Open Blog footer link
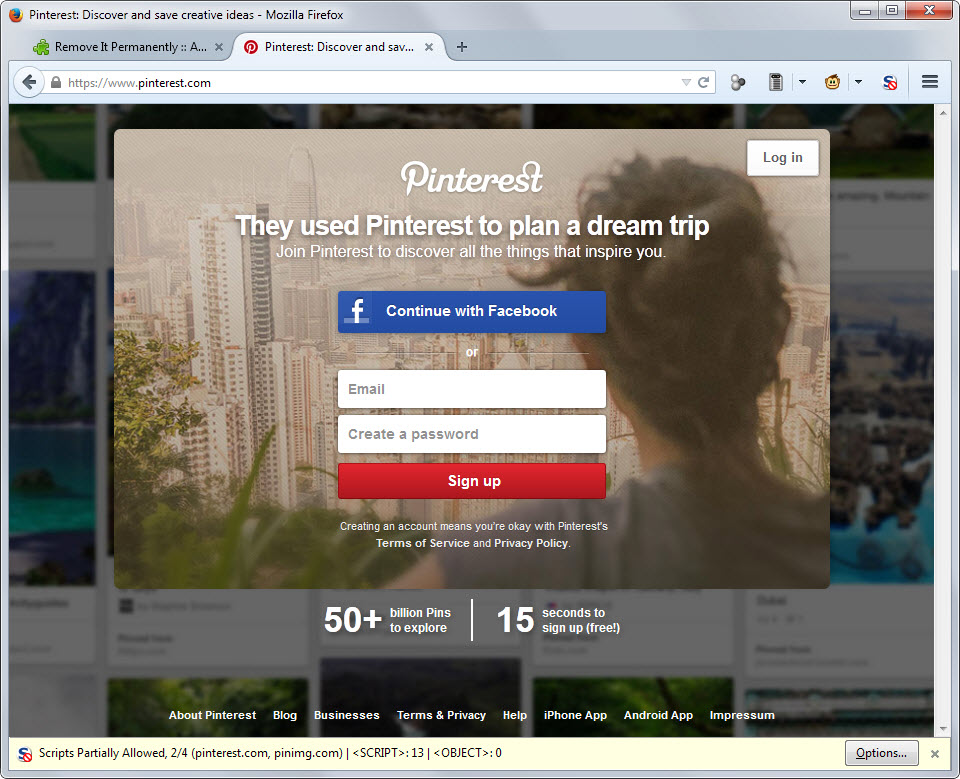 pos(285,715)
